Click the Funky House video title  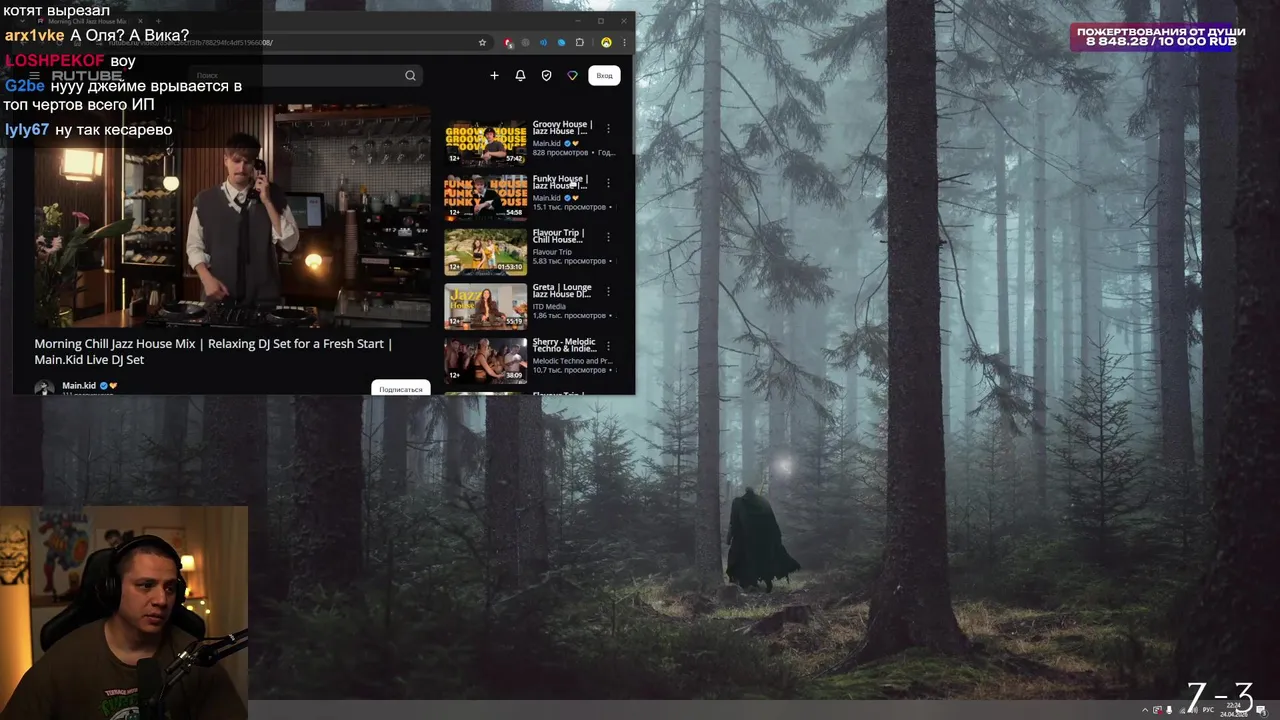coord(561,182)
